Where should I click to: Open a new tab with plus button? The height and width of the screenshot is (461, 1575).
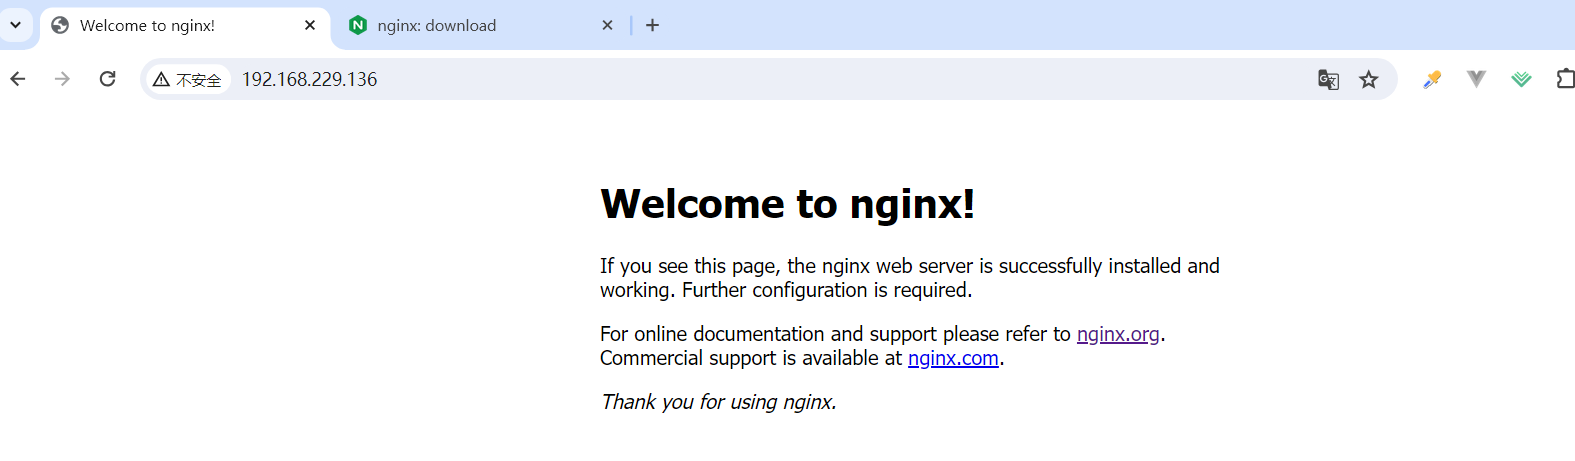(652, 25)
